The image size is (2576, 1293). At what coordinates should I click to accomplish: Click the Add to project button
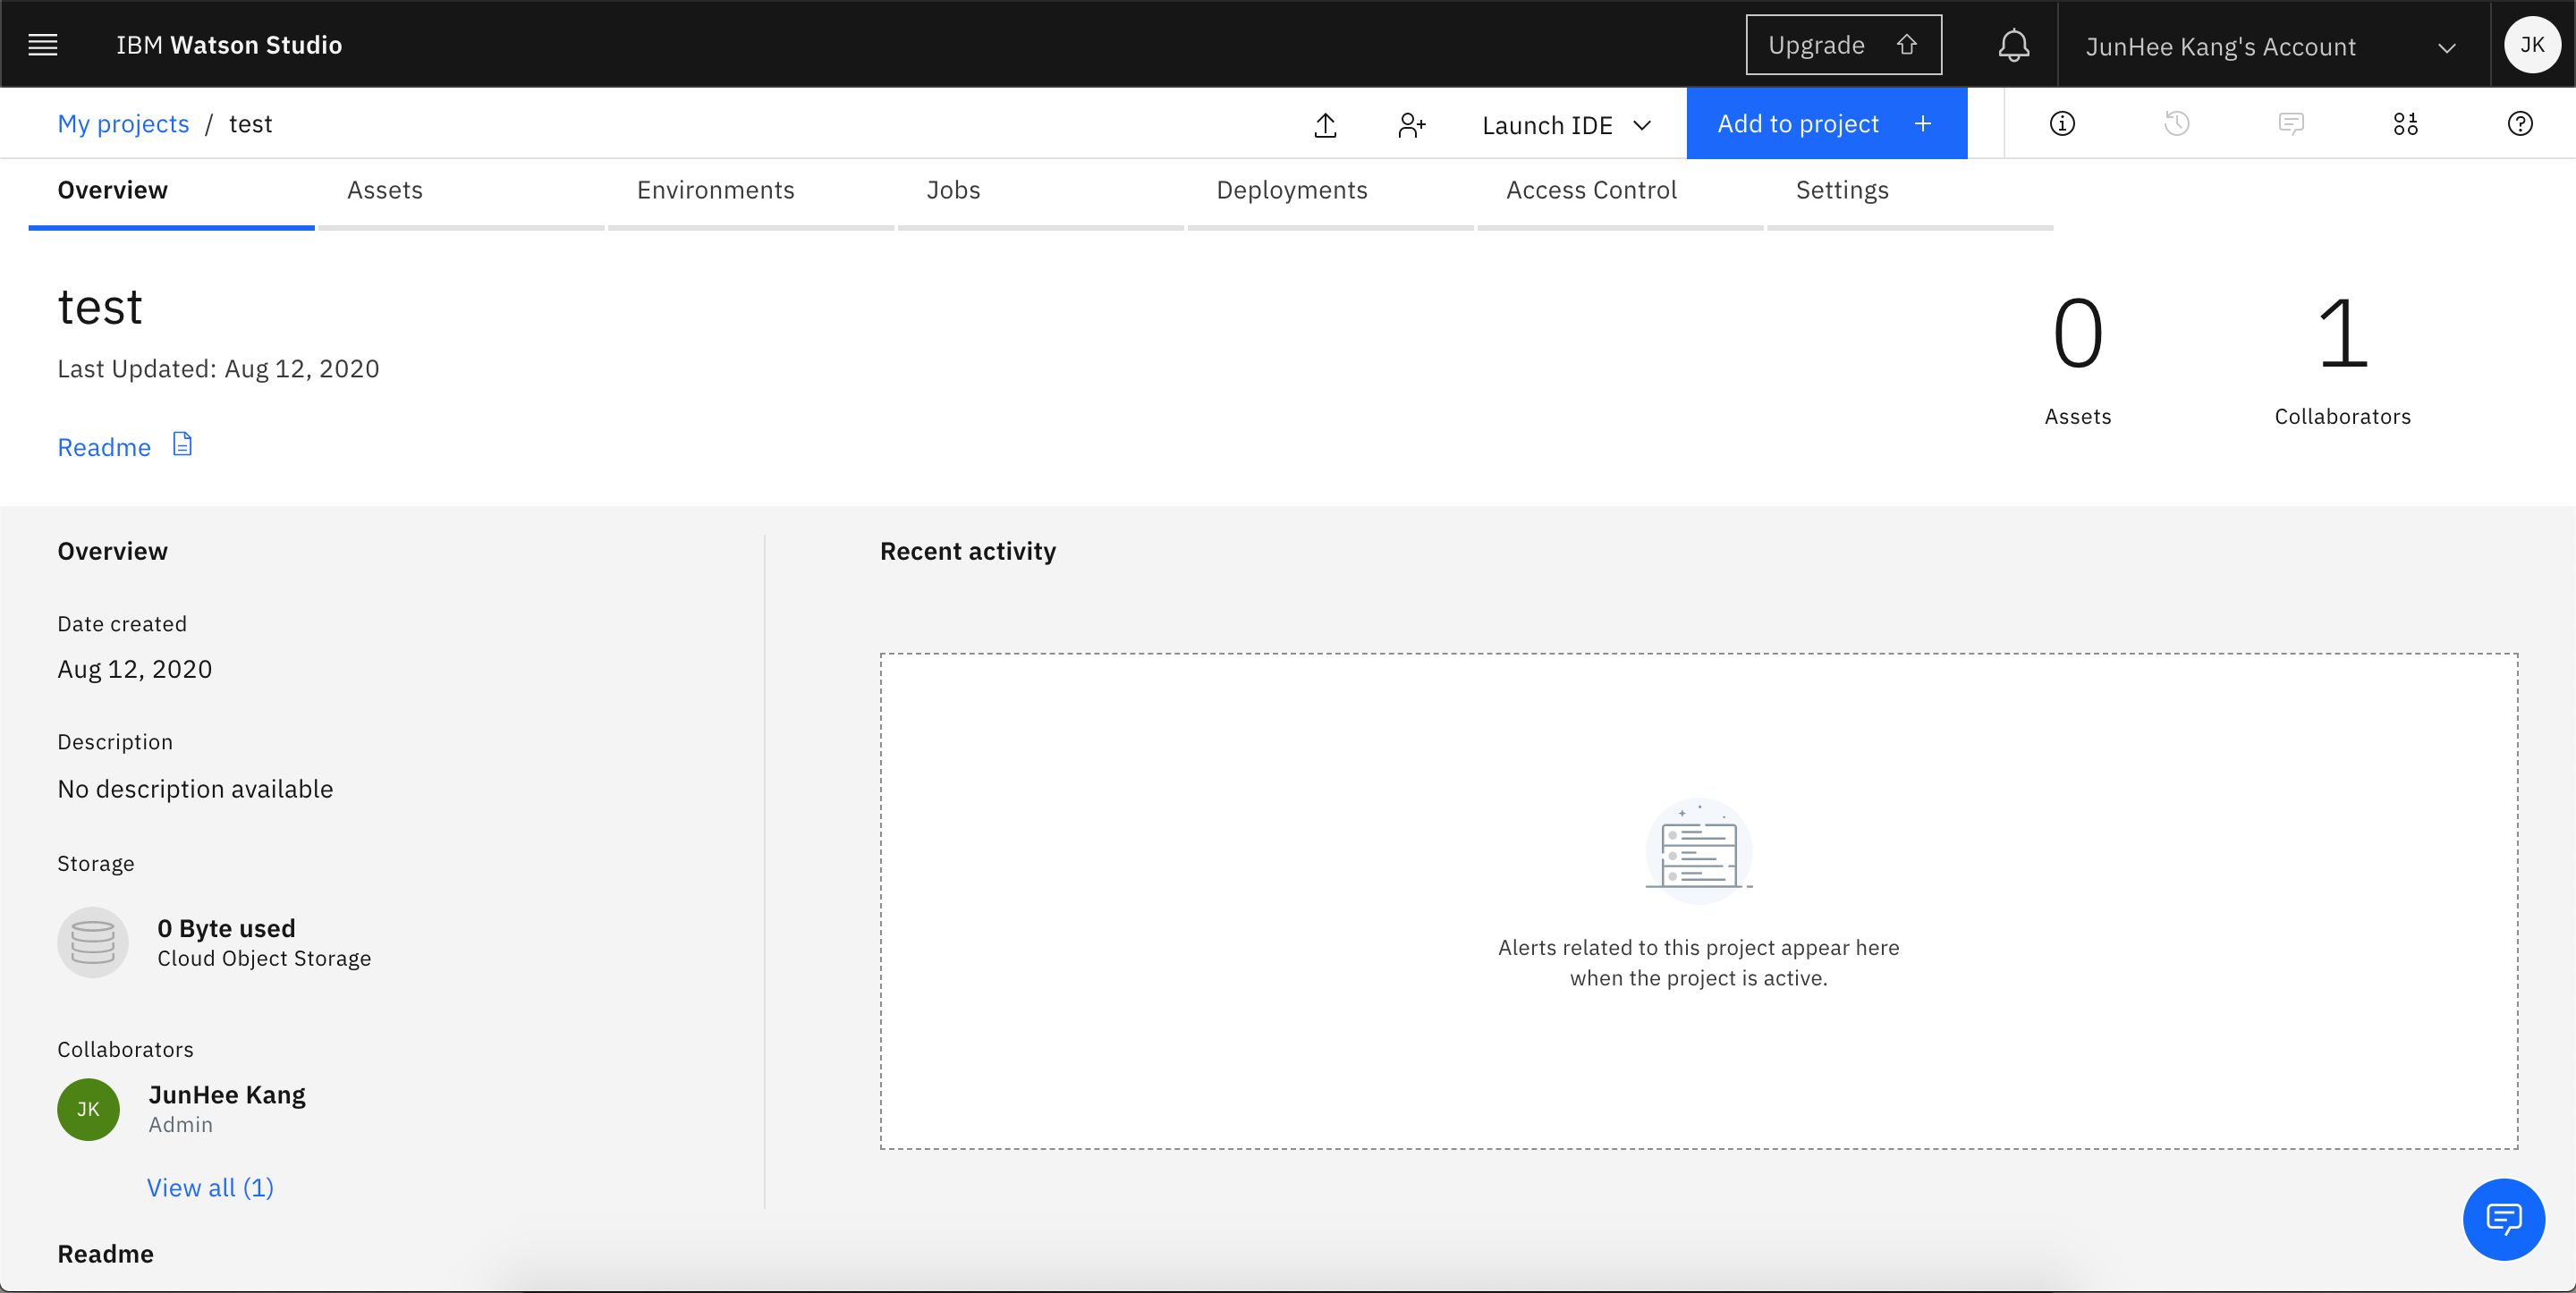pyautogui.click(x=1825, y=124)
